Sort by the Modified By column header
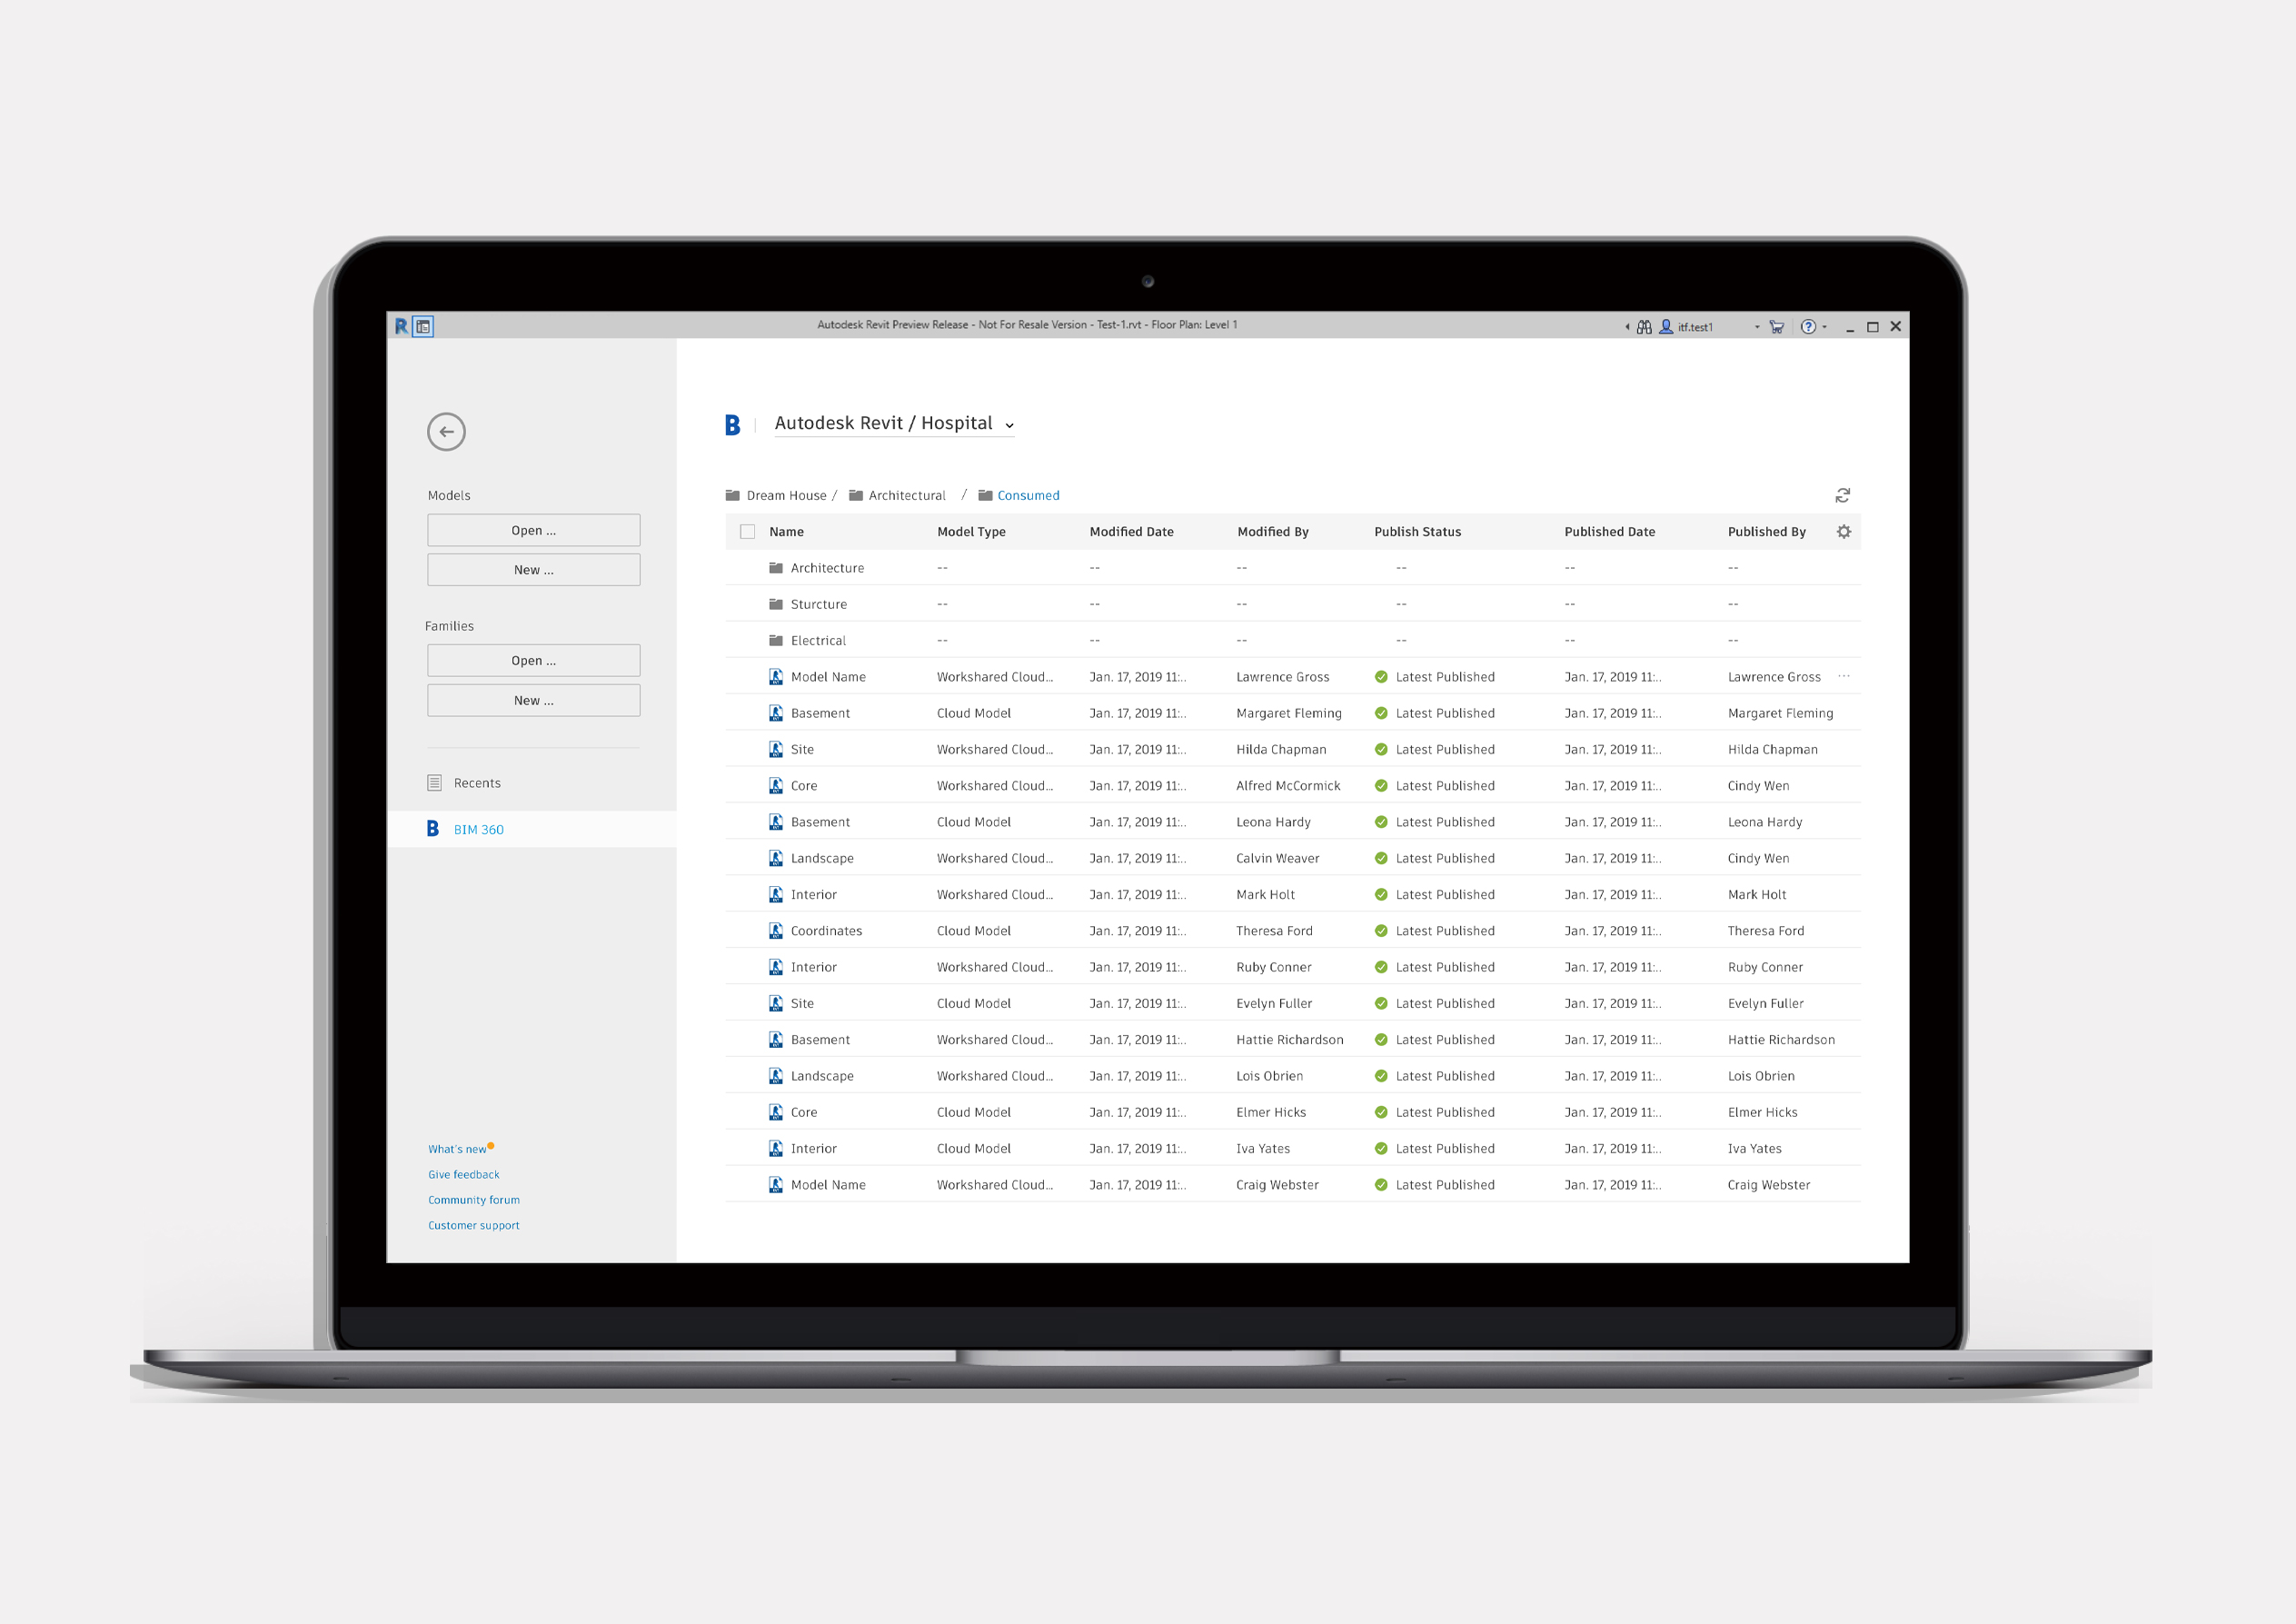 point(1273,532)
